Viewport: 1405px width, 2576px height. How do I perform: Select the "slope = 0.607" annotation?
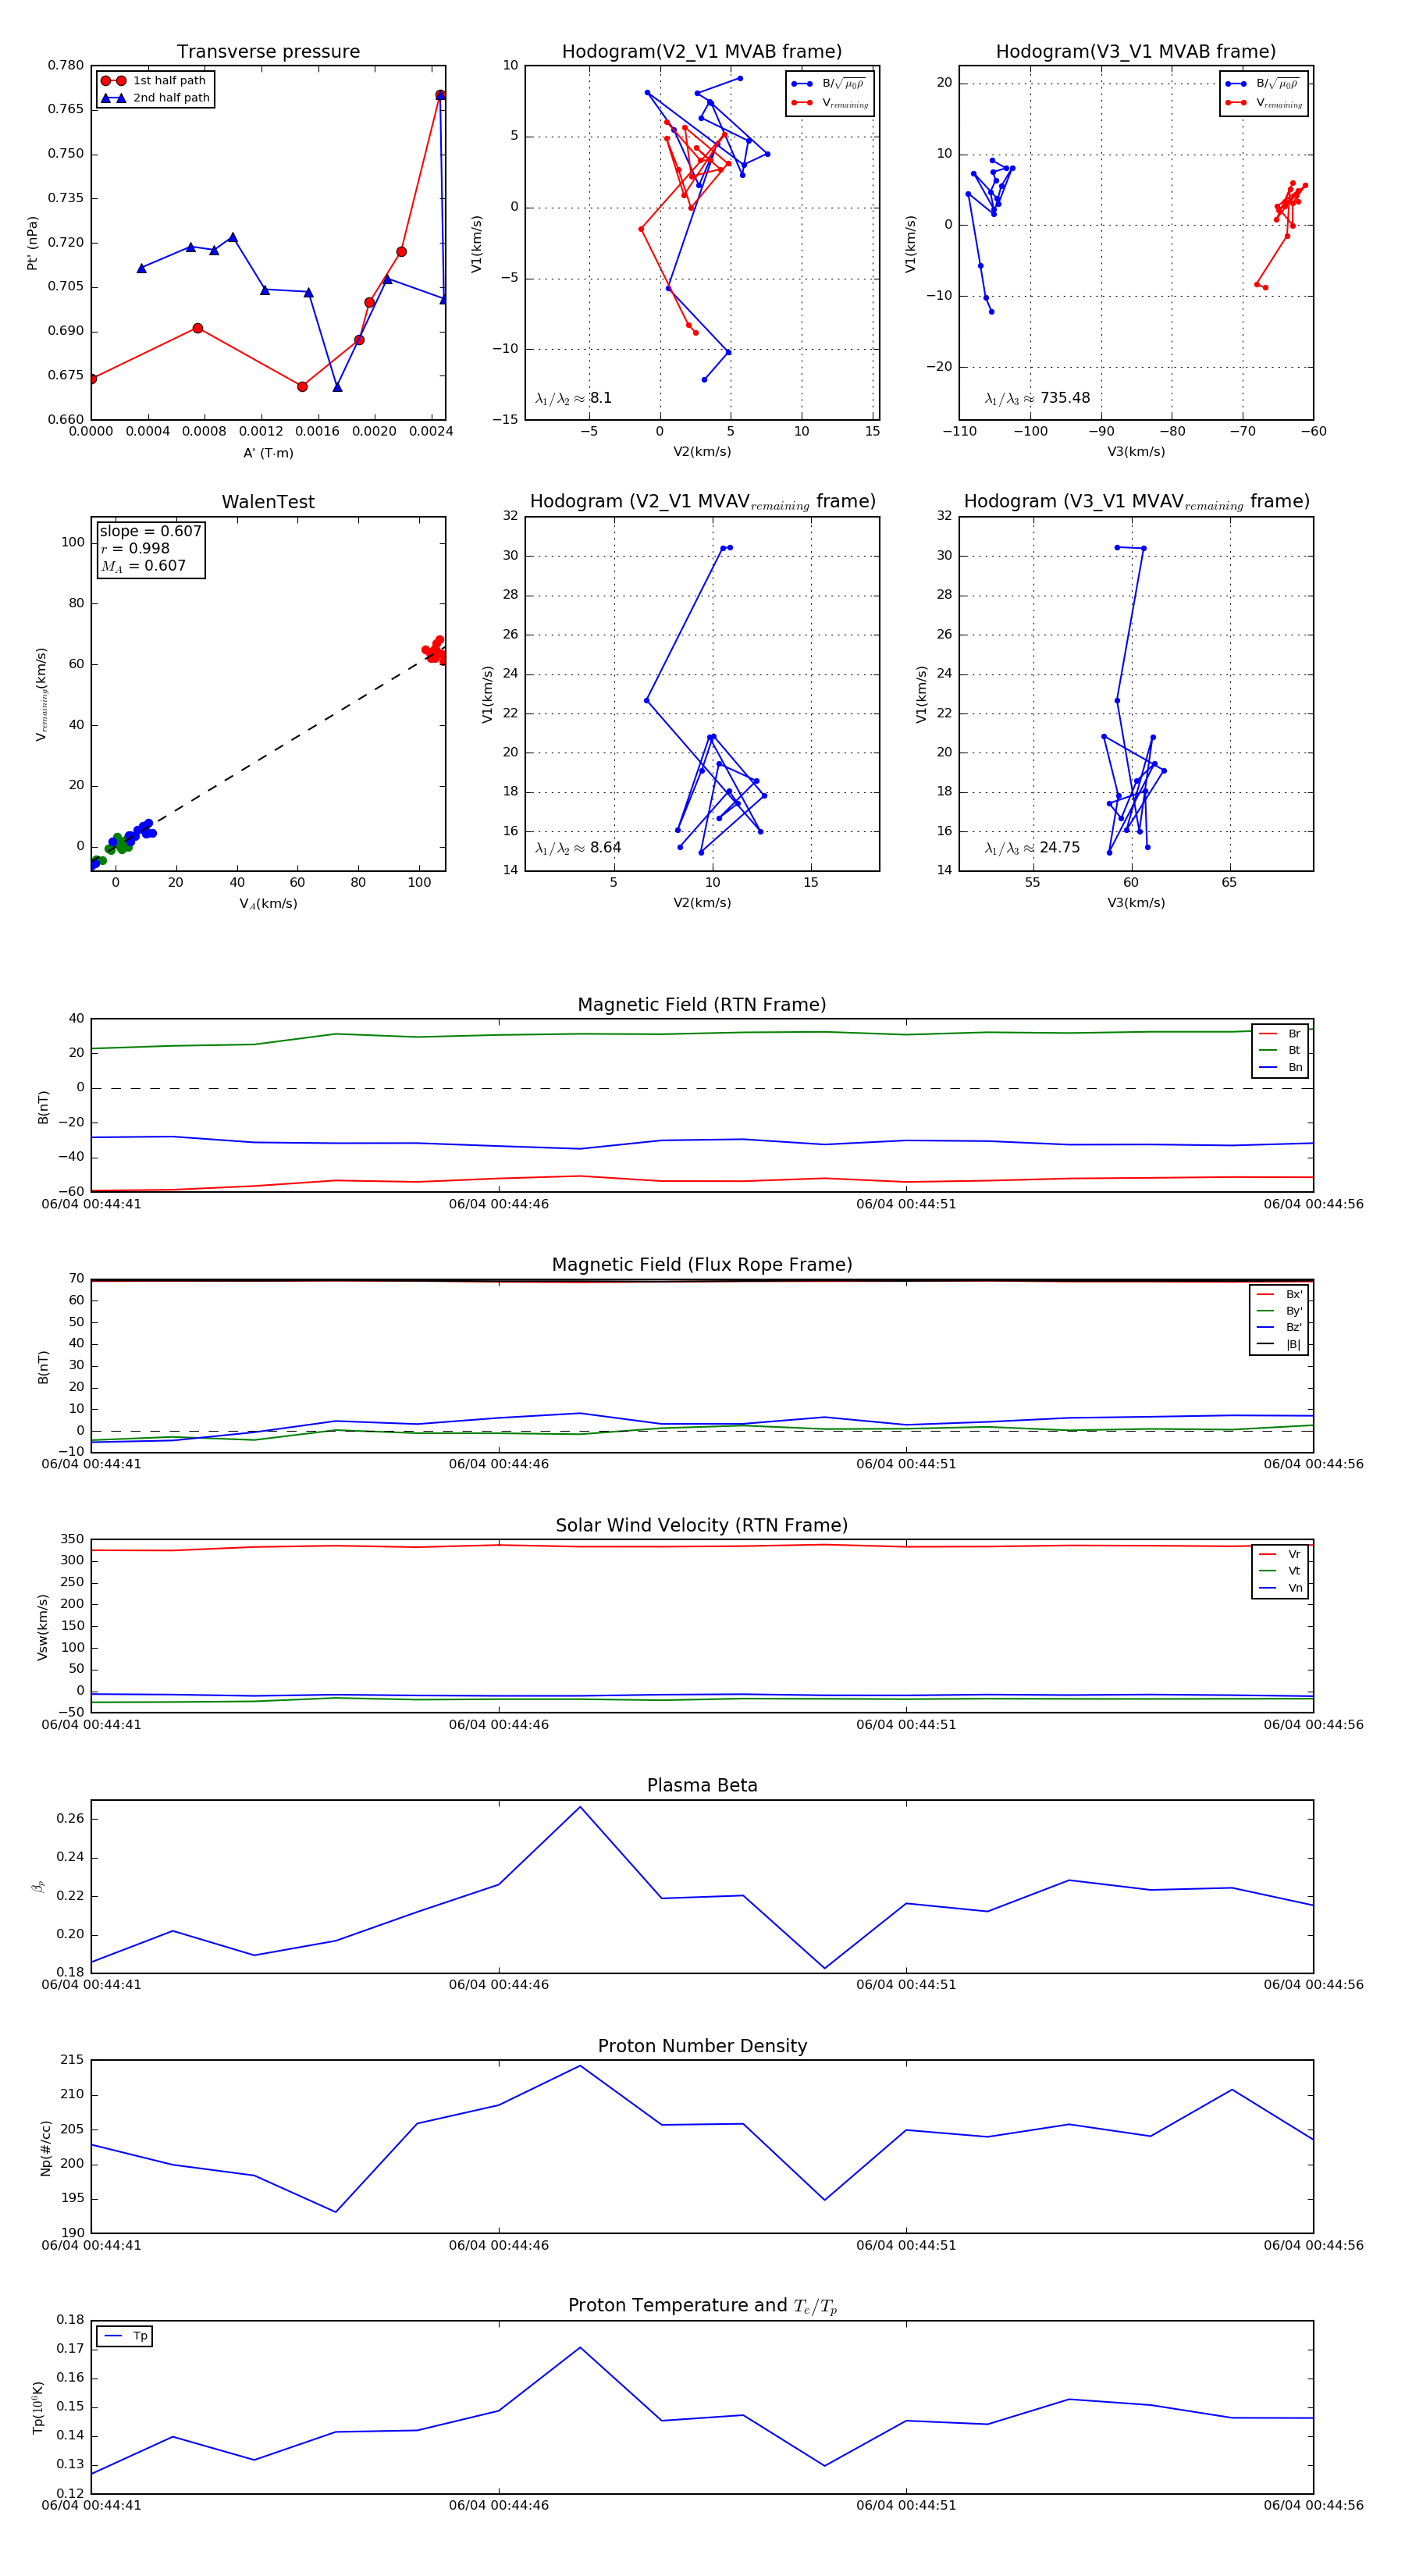[x=150, y=531]
